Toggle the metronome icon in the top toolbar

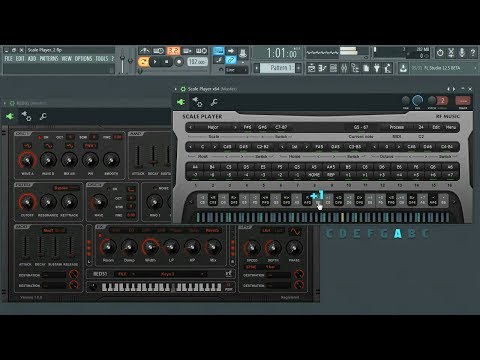[x=144, y=51]
